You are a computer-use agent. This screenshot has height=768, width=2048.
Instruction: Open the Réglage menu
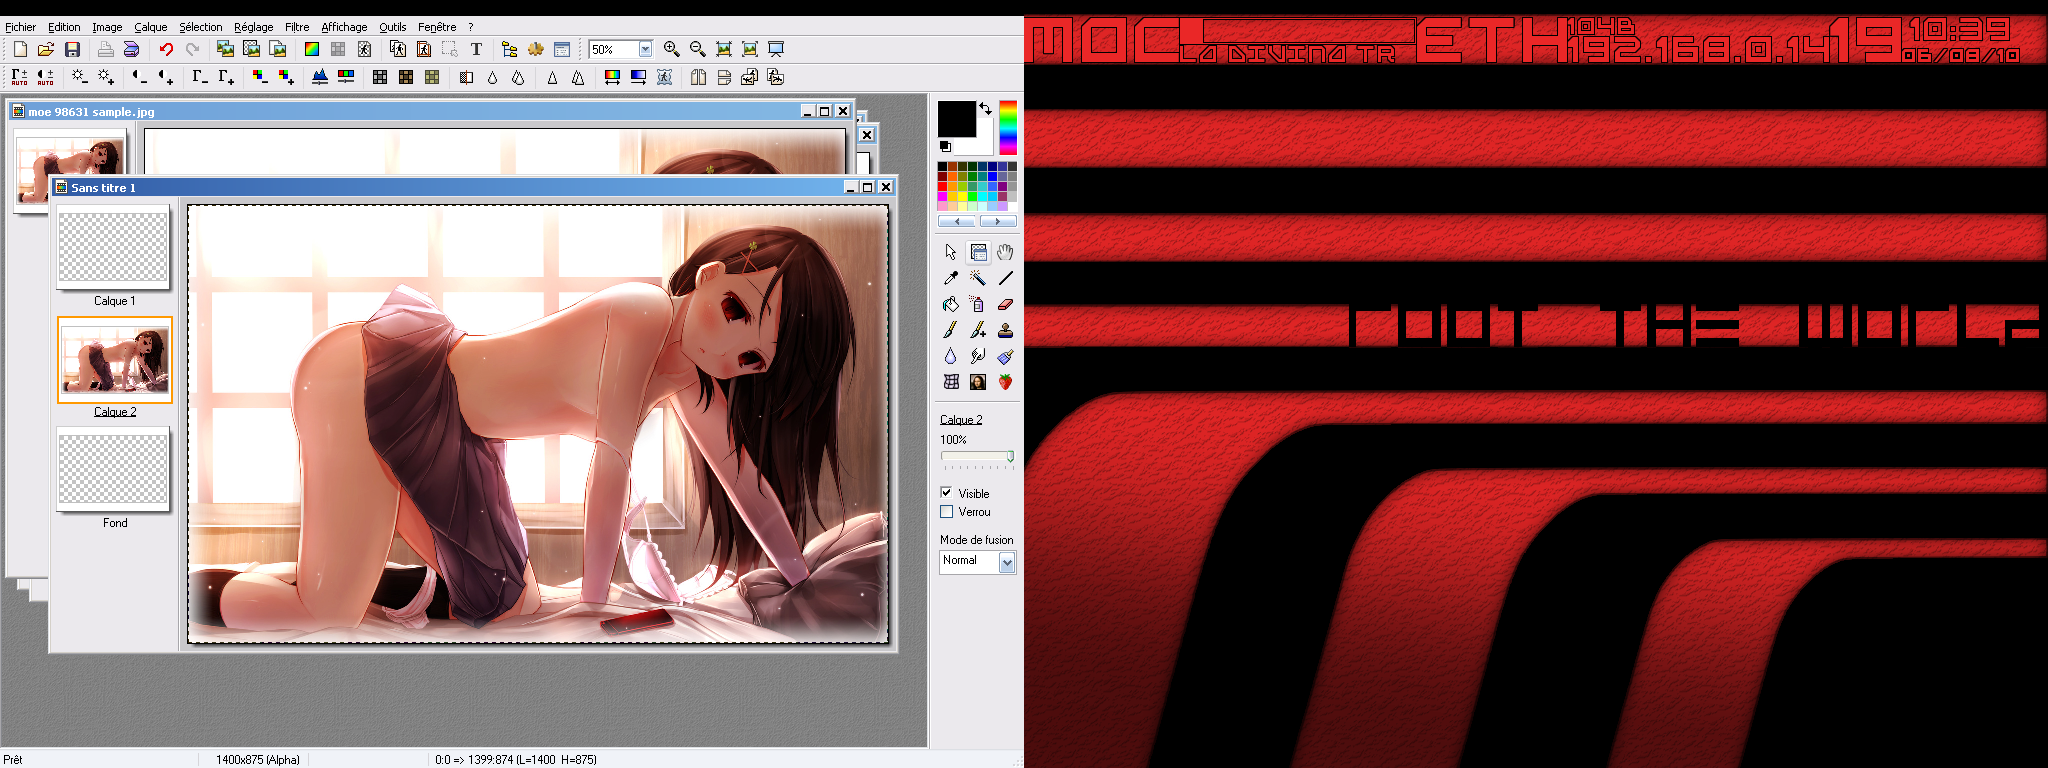pyautogui.click(x=254, y=27)
